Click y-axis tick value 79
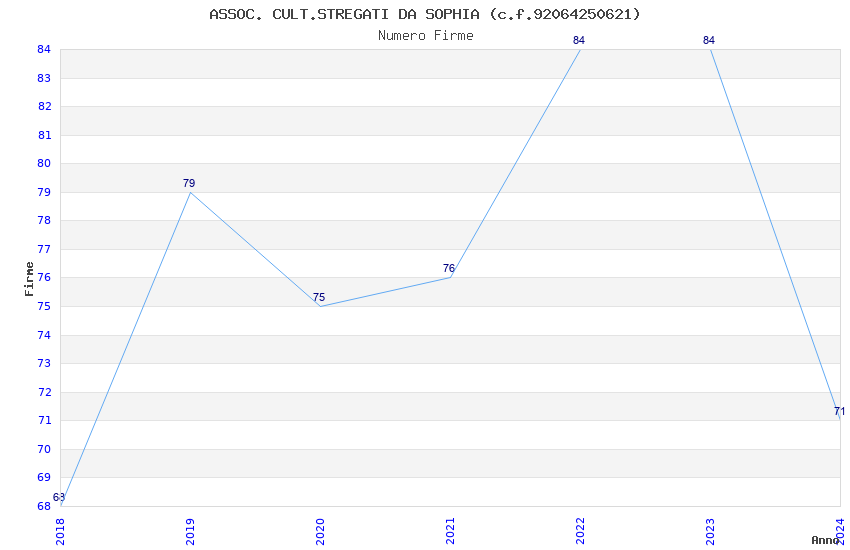Screen dimensions: 850x550 tap(44, 192)
